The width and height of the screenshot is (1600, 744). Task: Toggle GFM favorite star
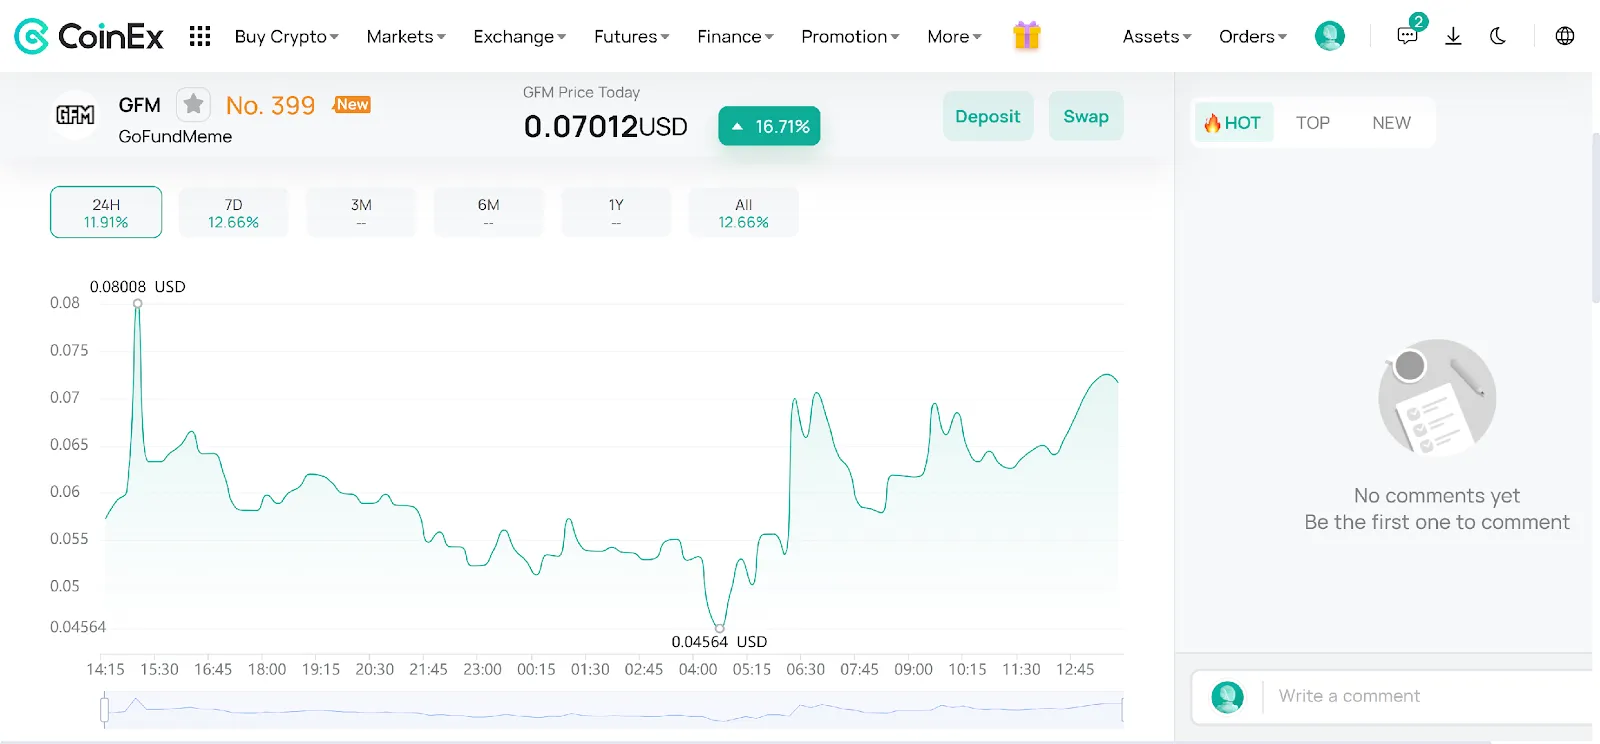(193, 104)
